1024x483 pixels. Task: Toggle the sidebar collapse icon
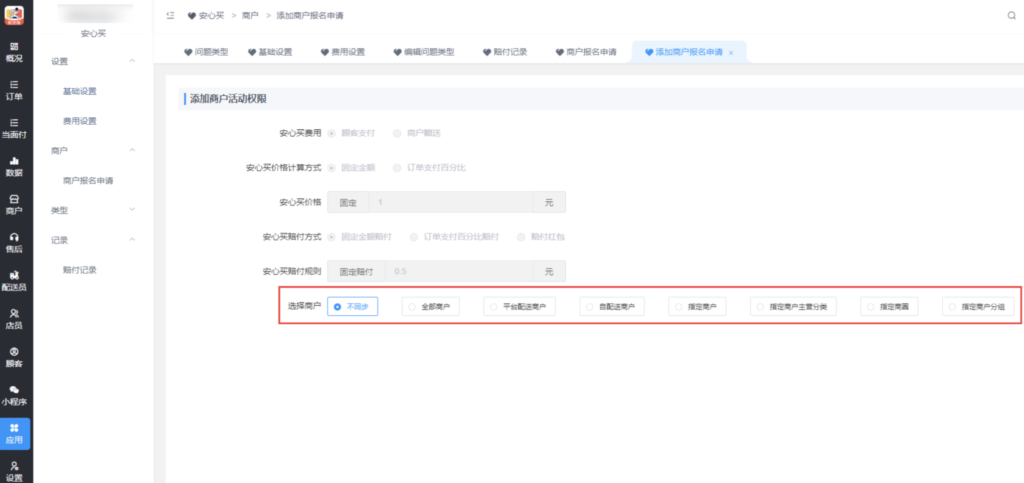pos(170,16)
